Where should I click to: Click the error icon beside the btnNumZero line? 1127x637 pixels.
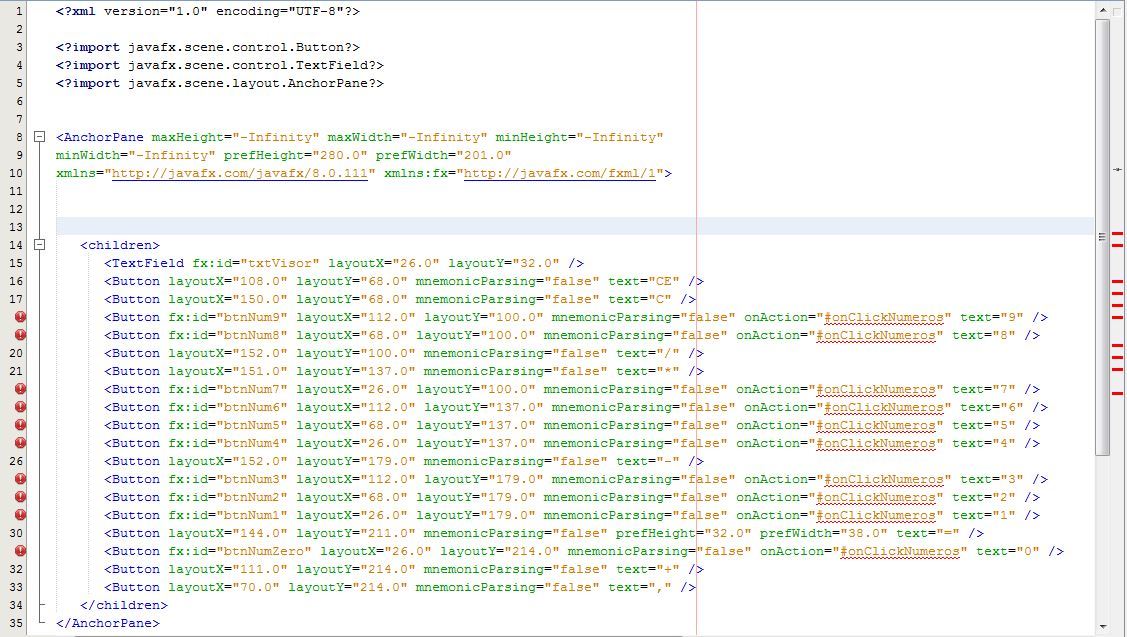(20, 551)
